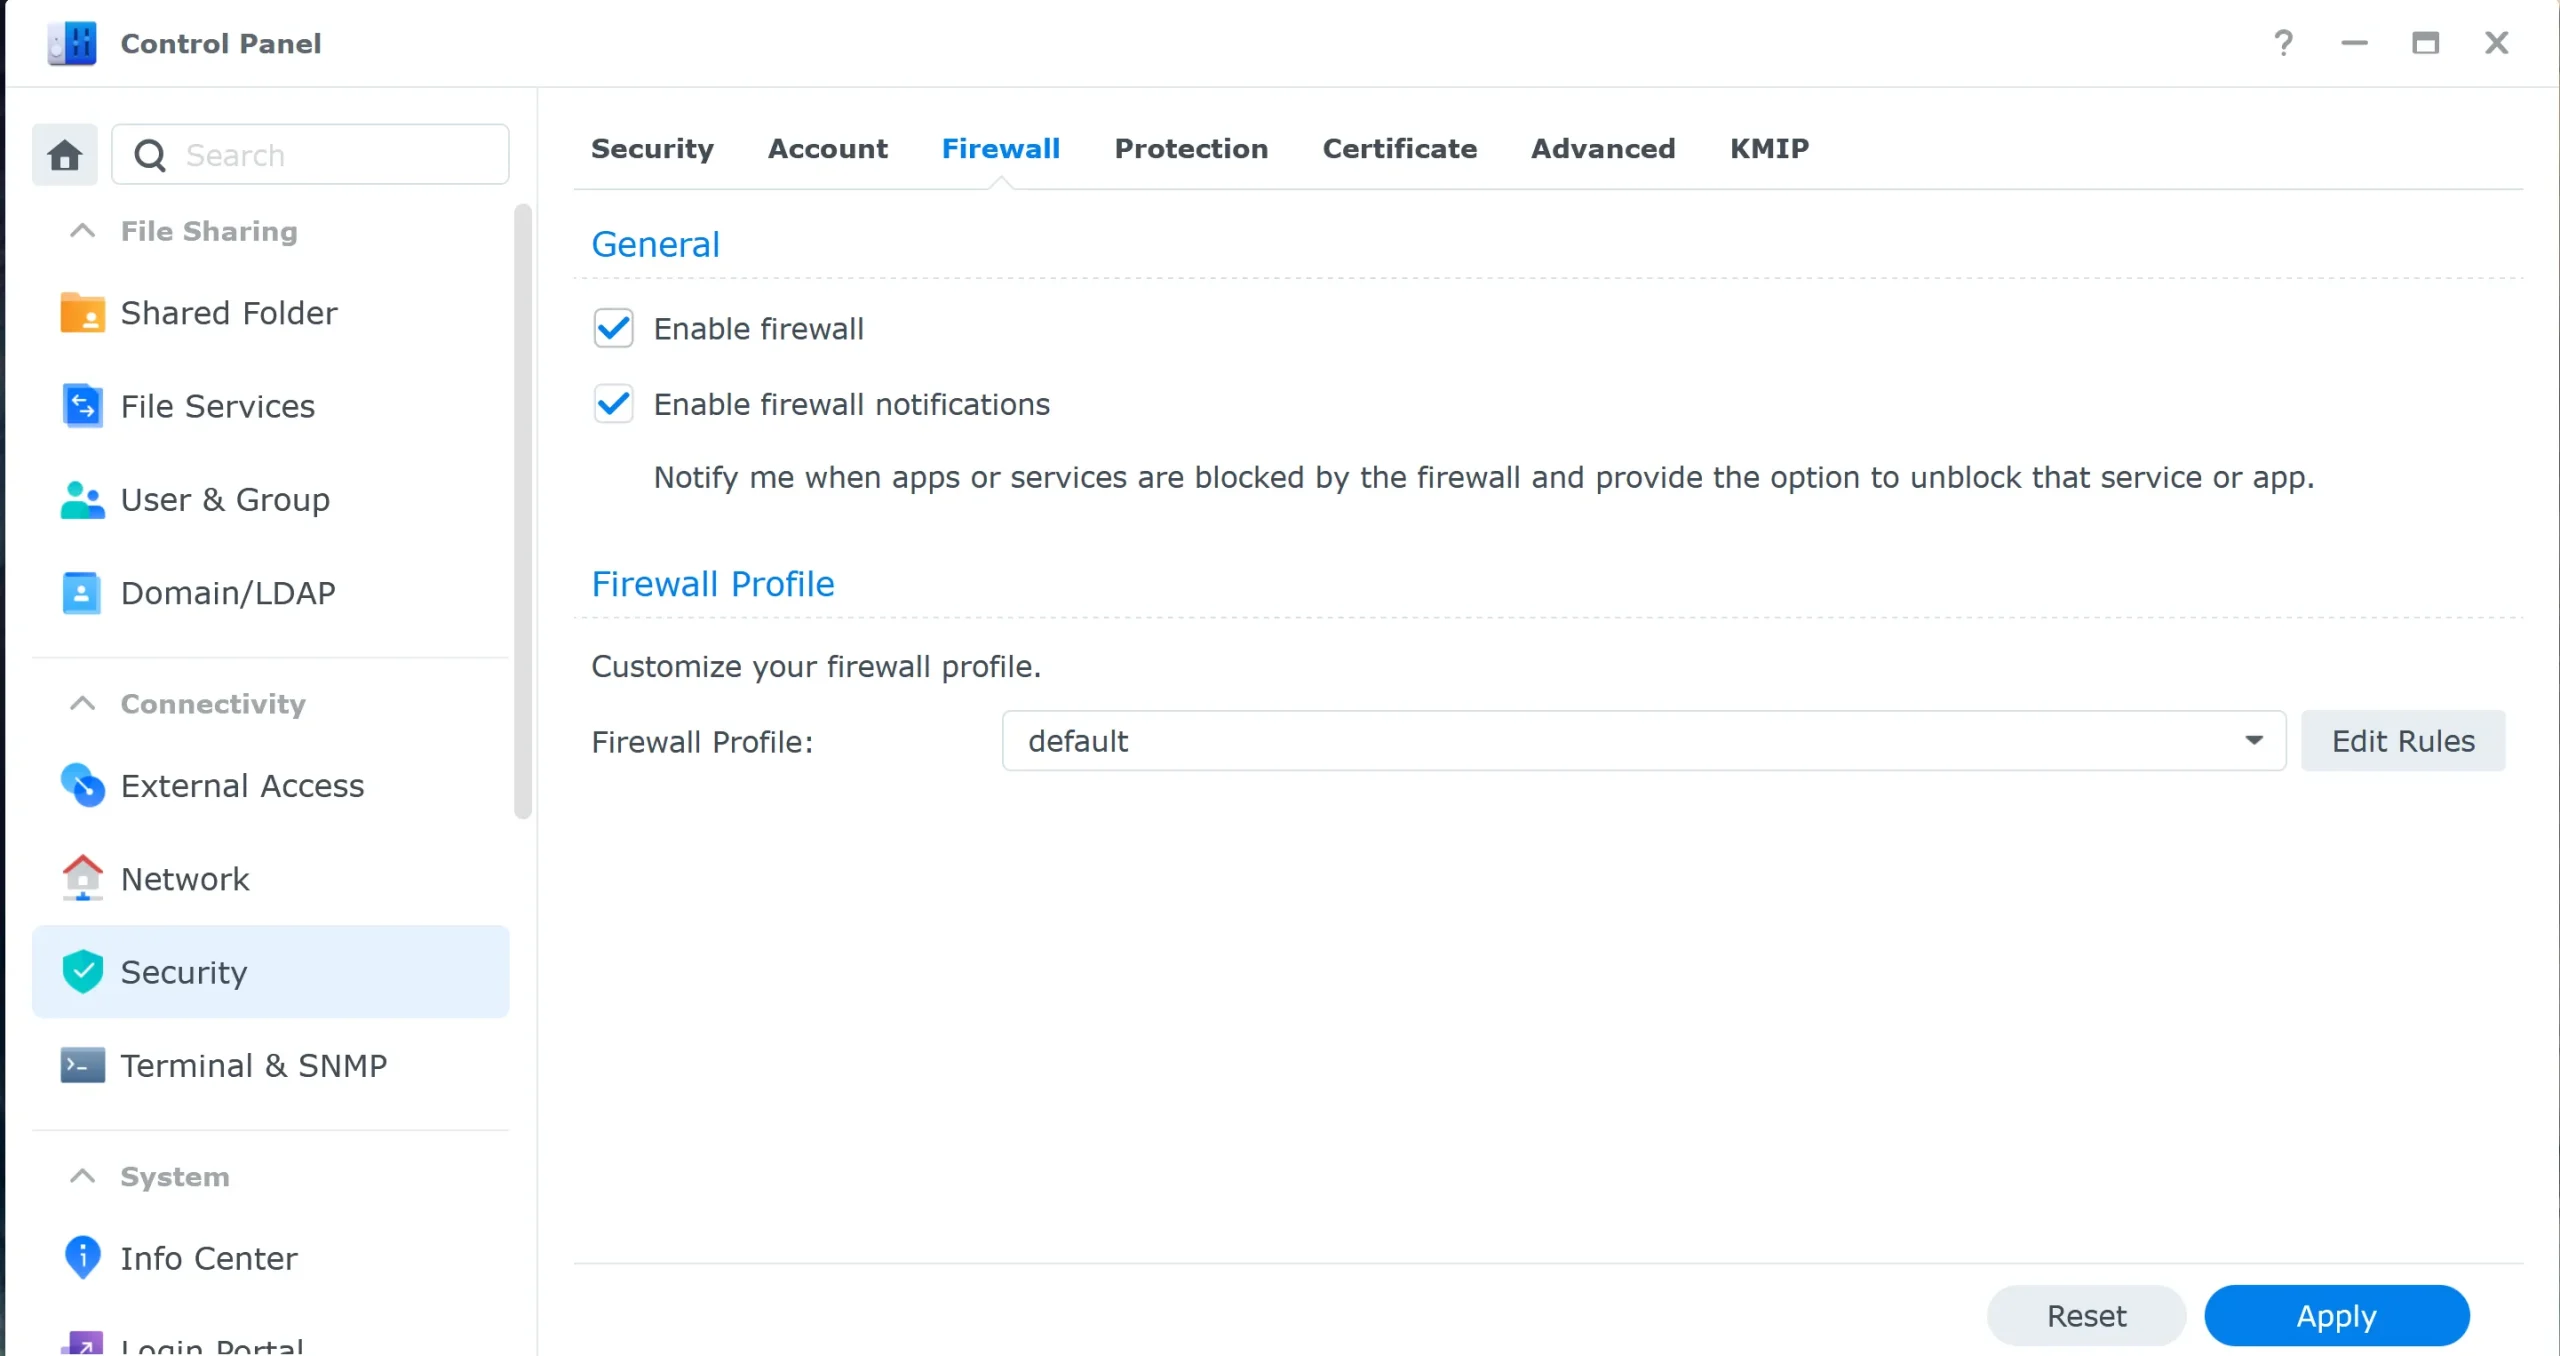Viewport: 2560px width, 1356px height.
Task: Click the Edit Rules button
Action: tap(2404, 741)
